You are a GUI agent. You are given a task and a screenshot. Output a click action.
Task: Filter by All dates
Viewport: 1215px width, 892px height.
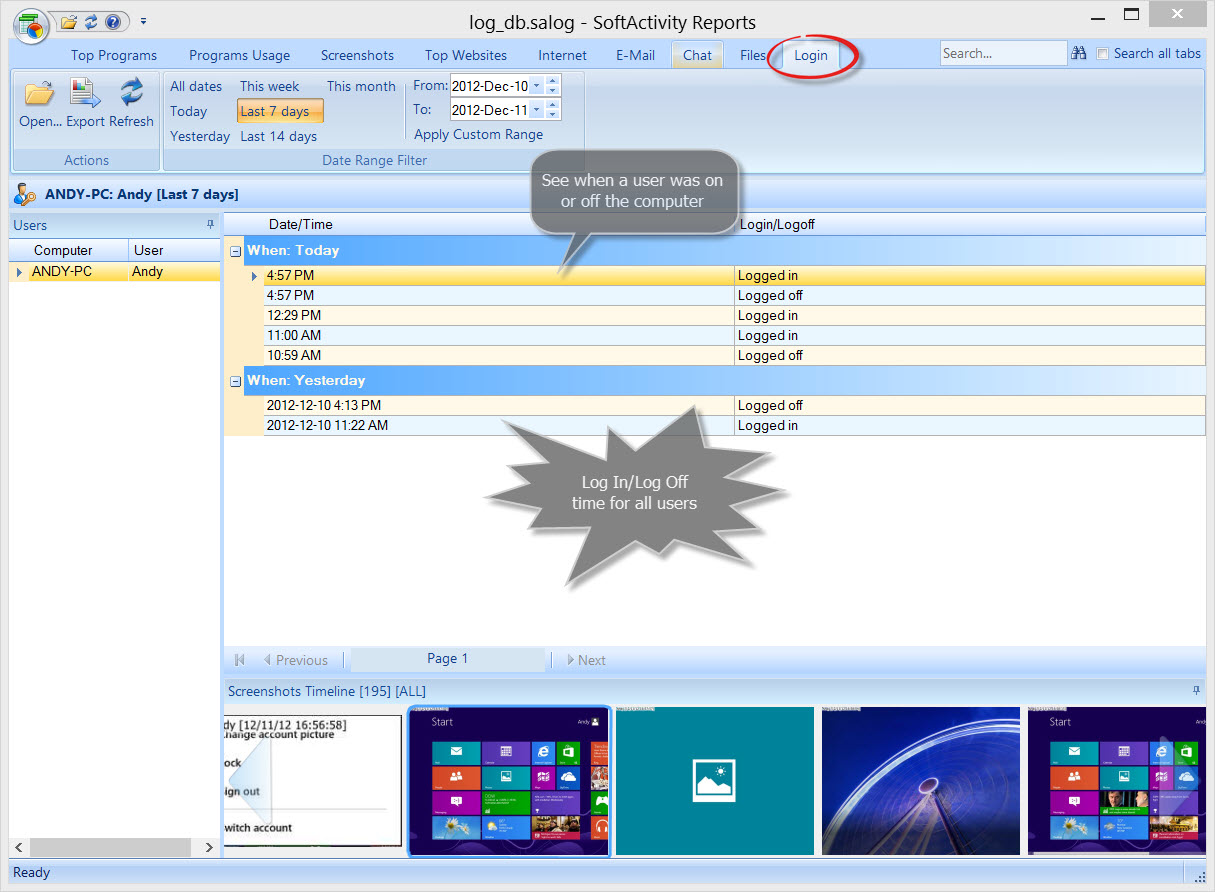point(196,86)
